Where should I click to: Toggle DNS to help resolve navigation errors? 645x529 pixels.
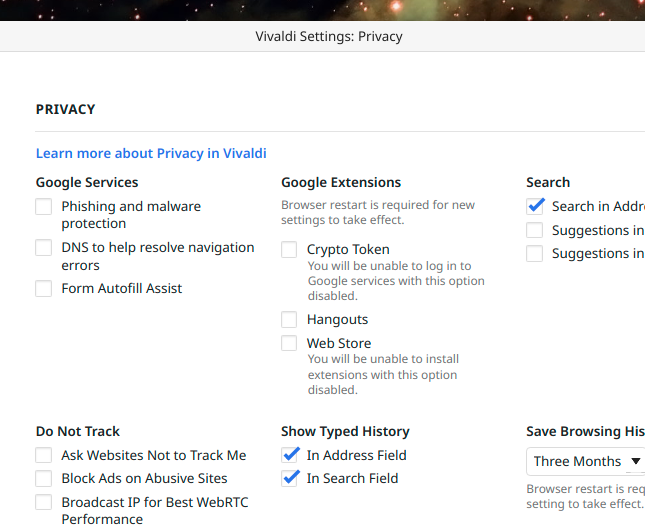coord(44,248)
